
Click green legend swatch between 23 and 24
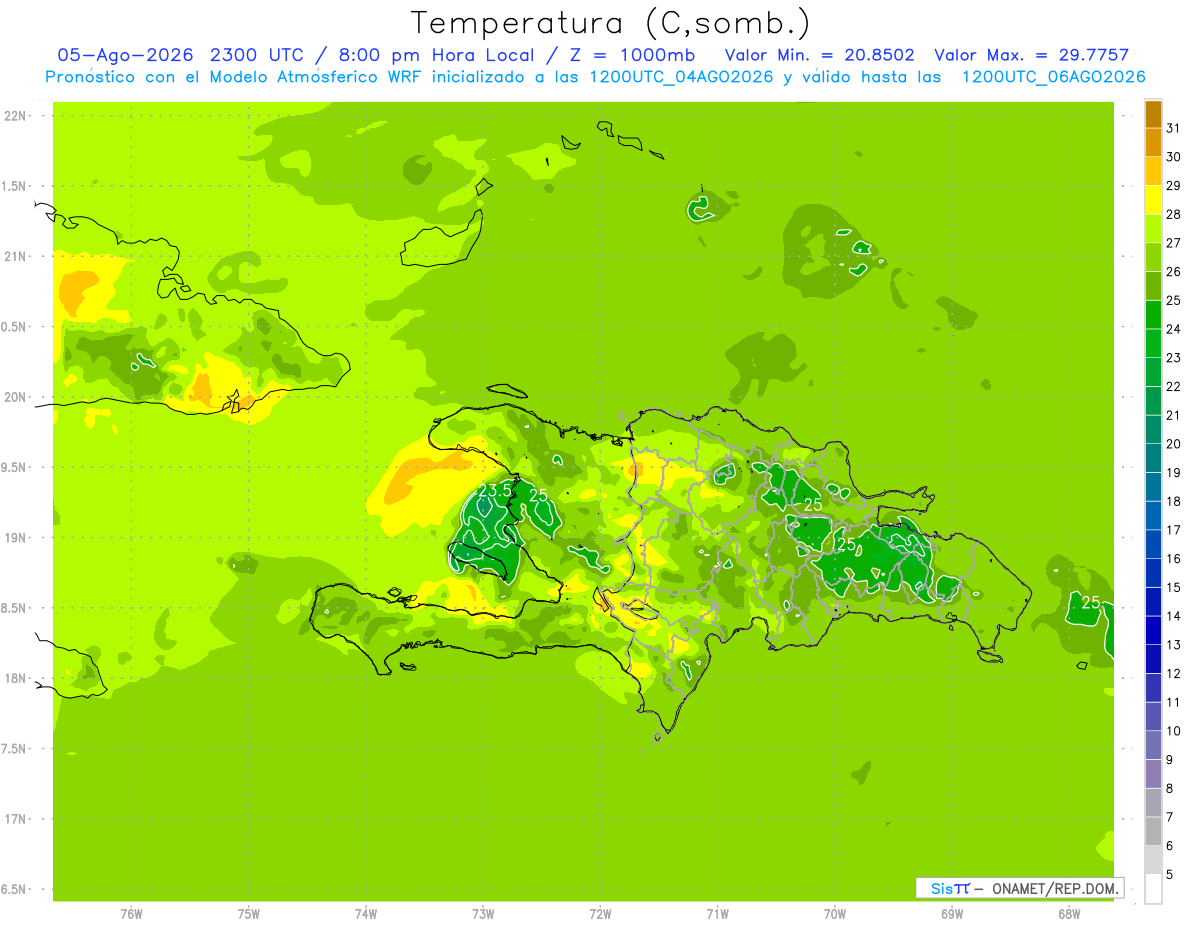click(1153, 343)
